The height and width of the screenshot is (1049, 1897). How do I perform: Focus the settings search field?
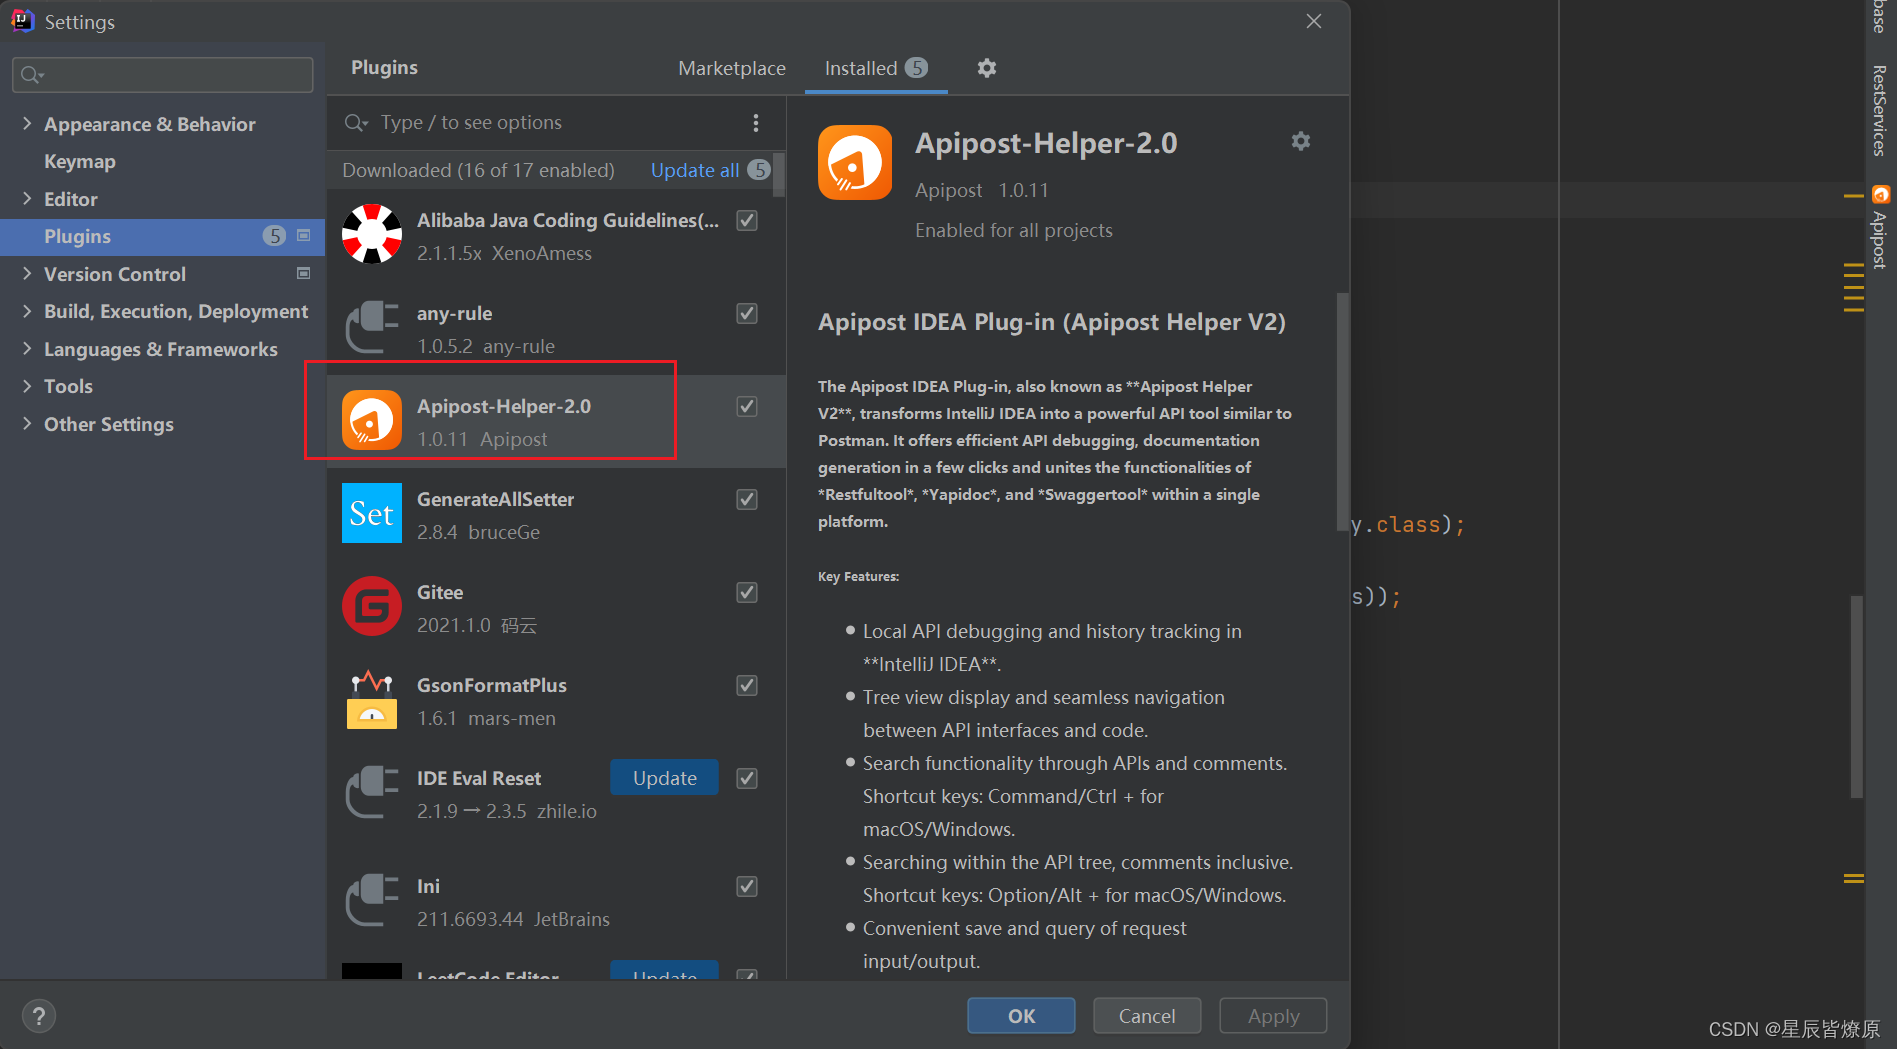pos(163,75)
